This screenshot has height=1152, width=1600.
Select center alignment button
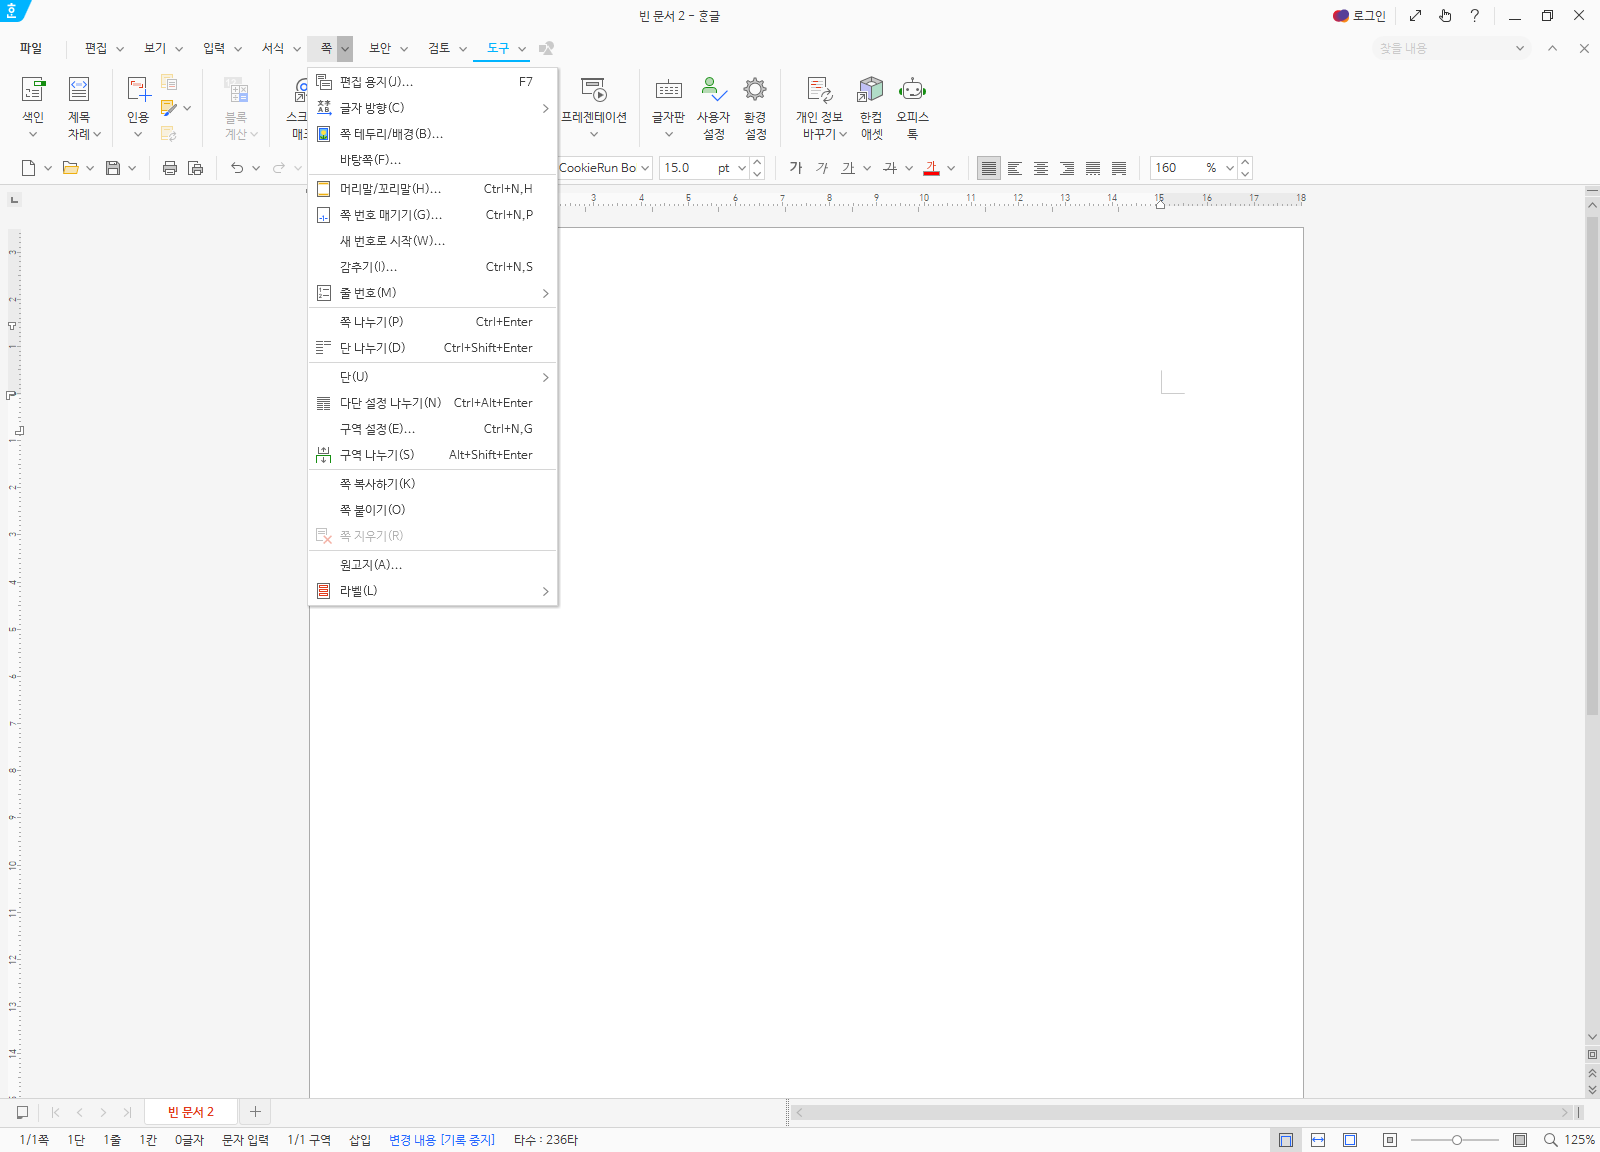click(x=1041, y=168)
